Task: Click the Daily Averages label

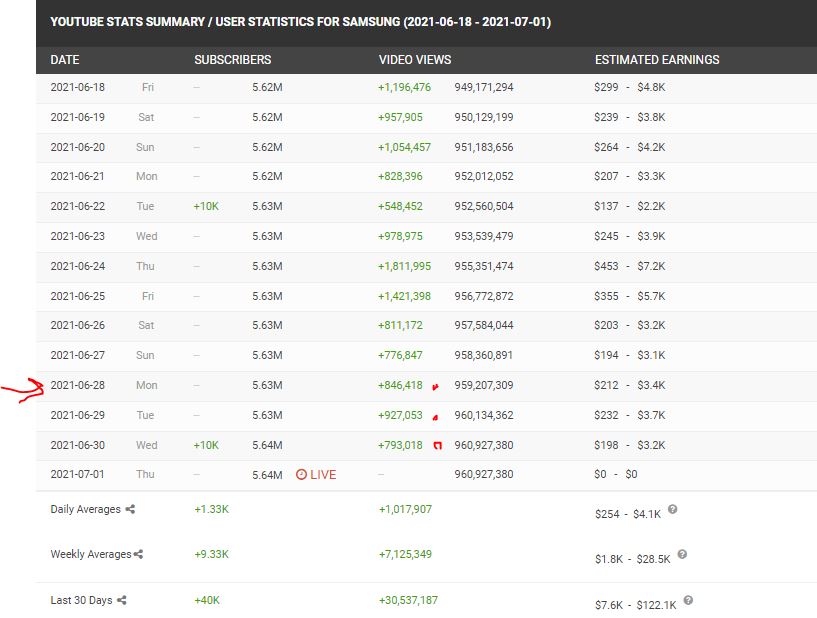Action: click(85, 509)
